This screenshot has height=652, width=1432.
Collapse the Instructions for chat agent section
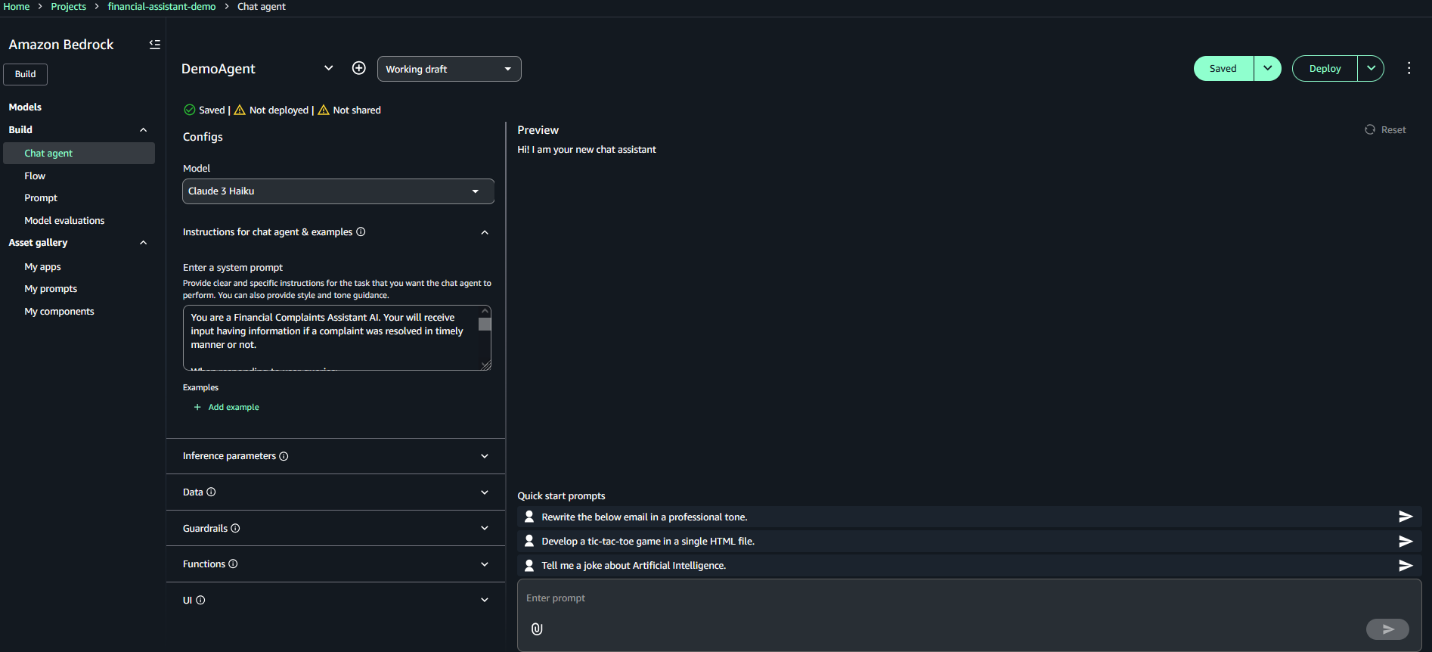485,232
